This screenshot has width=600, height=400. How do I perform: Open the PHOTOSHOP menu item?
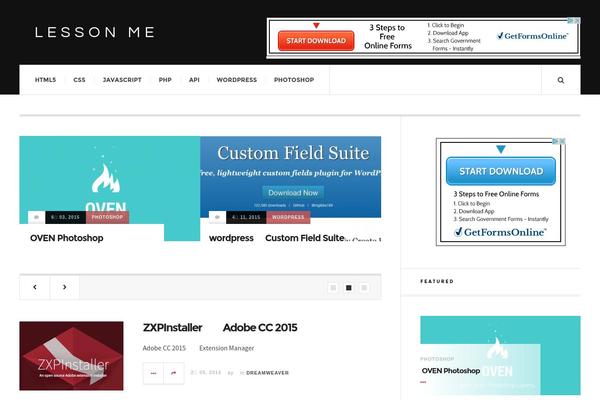coord(294,80)
